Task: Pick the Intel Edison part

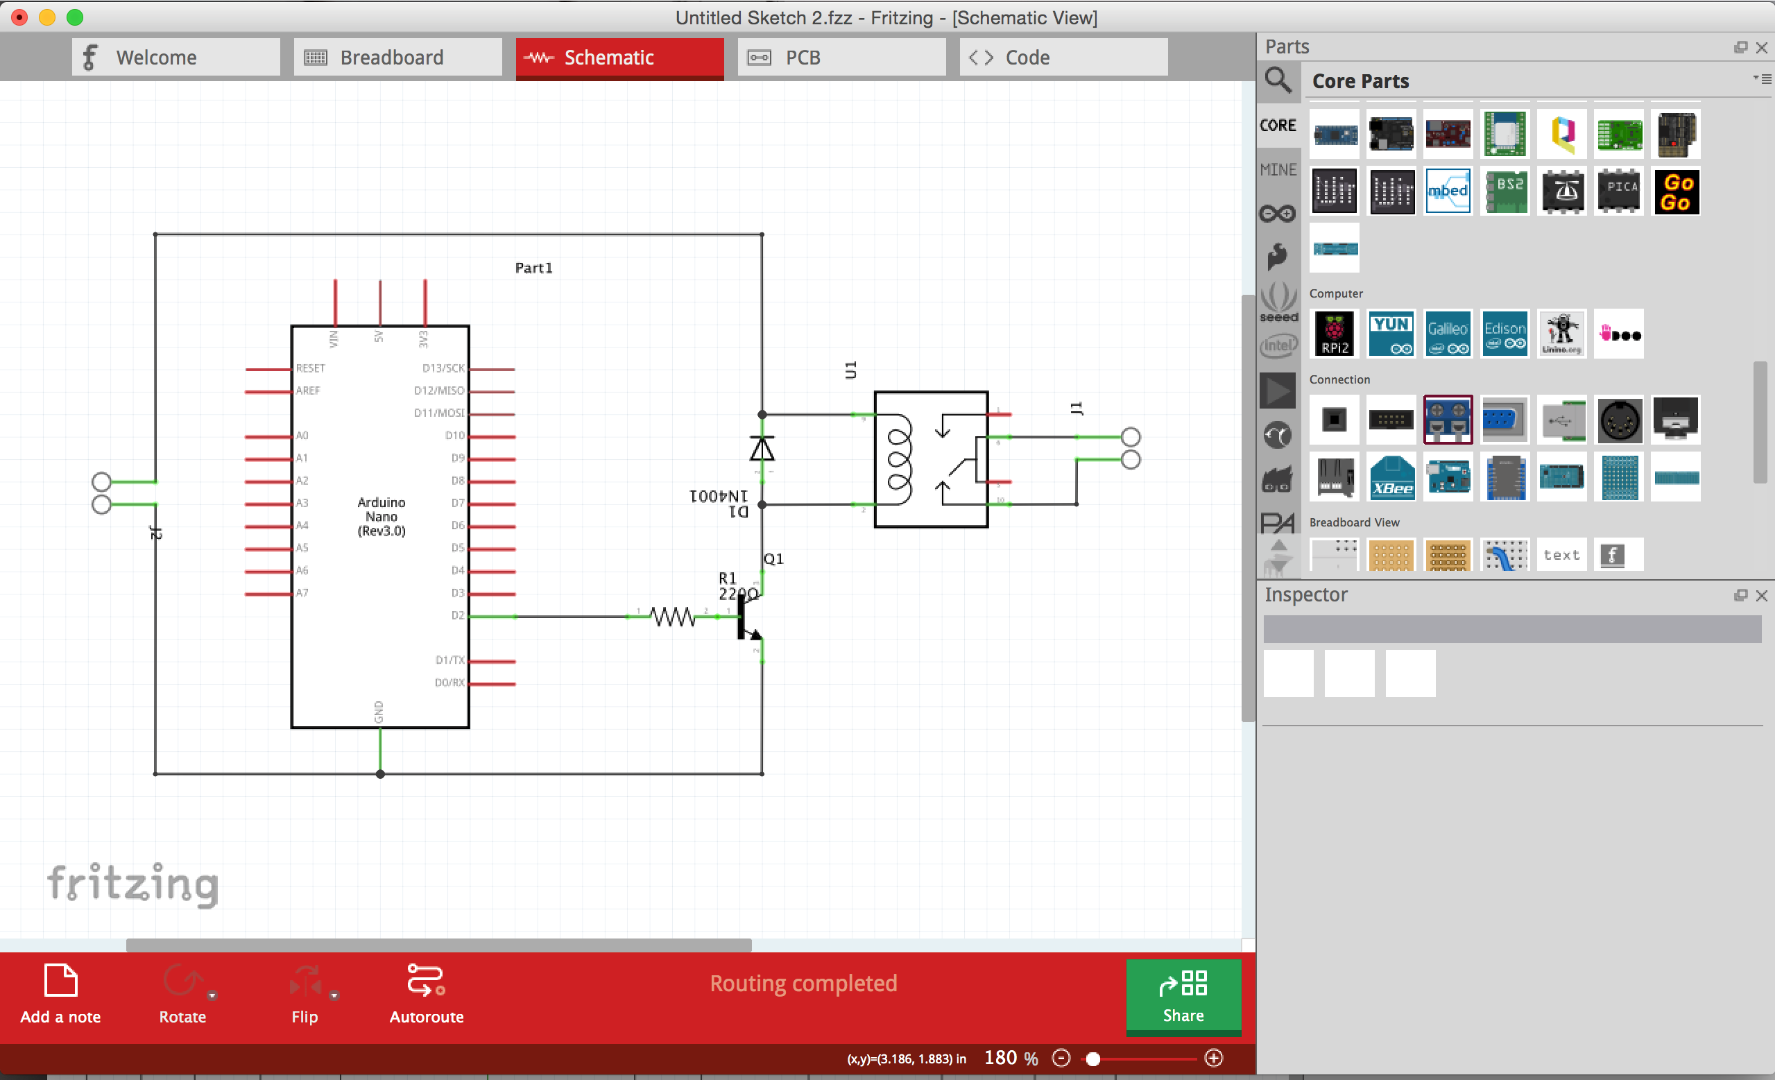Action: coord(1505,334)
